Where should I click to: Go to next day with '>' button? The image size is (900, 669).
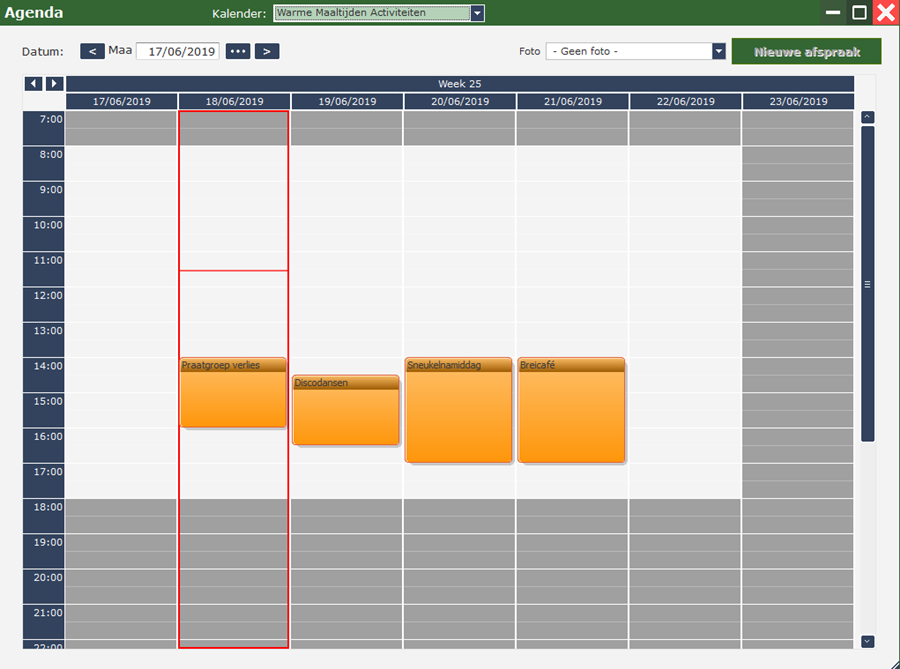267,51
